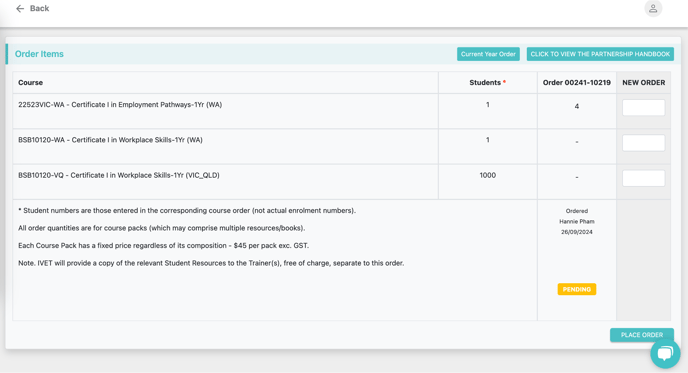Click the Back link text
This screenshot has width=688, height=373.
pos(39,8)
